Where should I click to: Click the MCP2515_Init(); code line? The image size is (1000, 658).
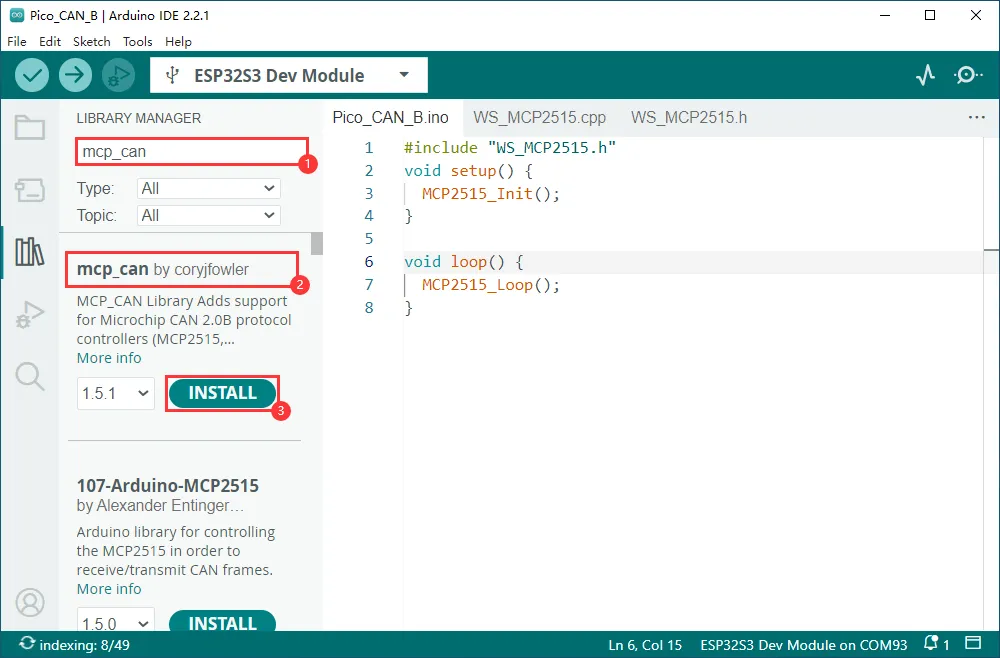pos(490,193)
